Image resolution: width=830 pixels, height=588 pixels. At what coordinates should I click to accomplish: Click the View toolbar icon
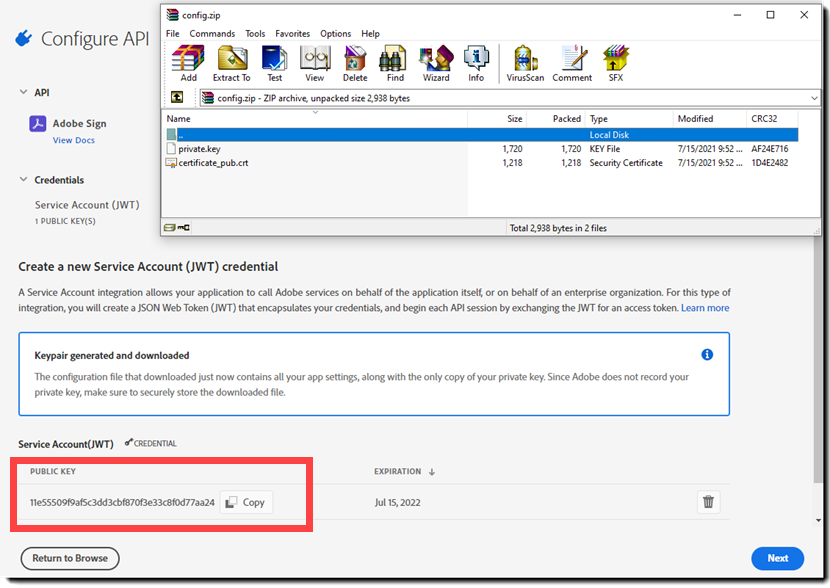pos(314,63)
